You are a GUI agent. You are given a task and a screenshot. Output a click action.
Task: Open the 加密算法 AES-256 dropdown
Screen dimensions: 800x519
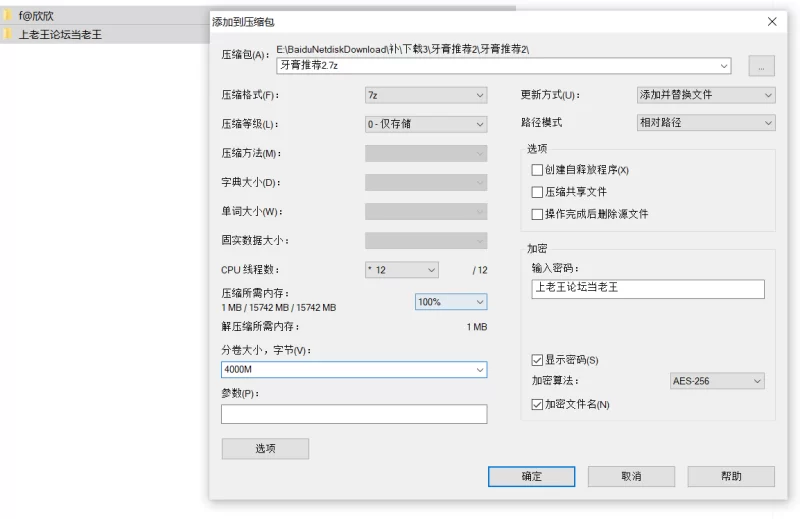(717, 381)
